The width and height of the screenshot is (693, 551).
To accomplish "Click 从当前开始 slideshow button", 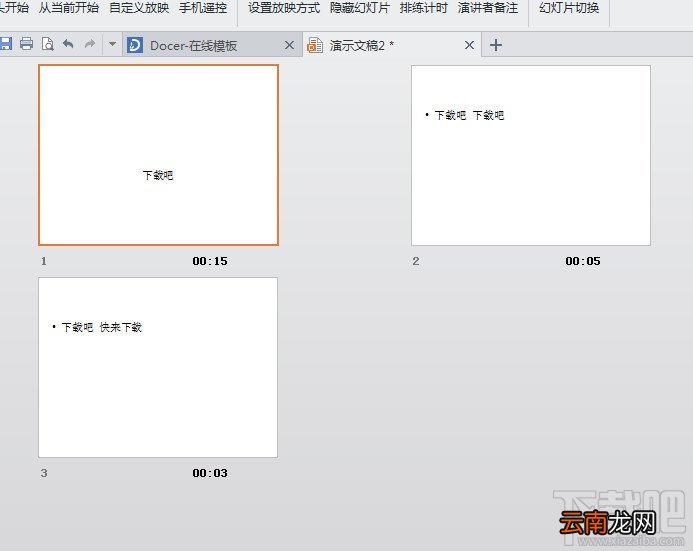I will 69,8.
